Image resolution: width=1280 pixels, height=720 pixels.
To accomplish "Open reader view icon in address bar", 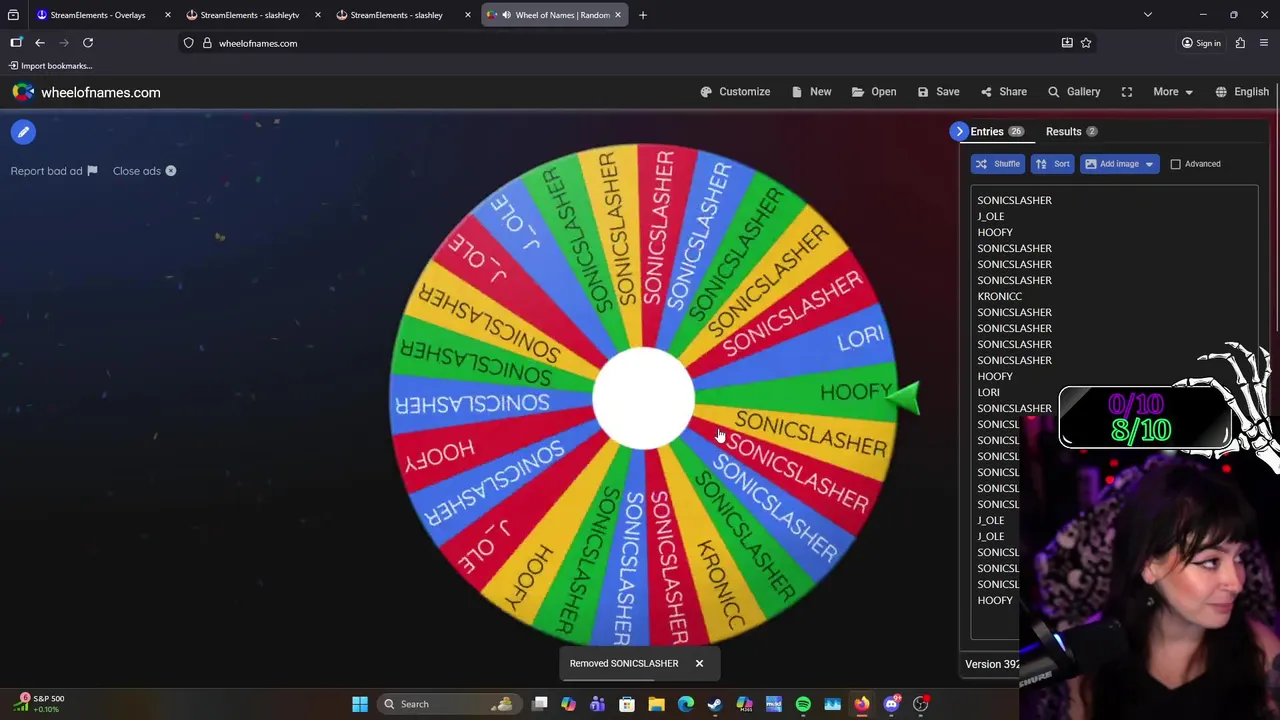I will tap(1067, 43).
